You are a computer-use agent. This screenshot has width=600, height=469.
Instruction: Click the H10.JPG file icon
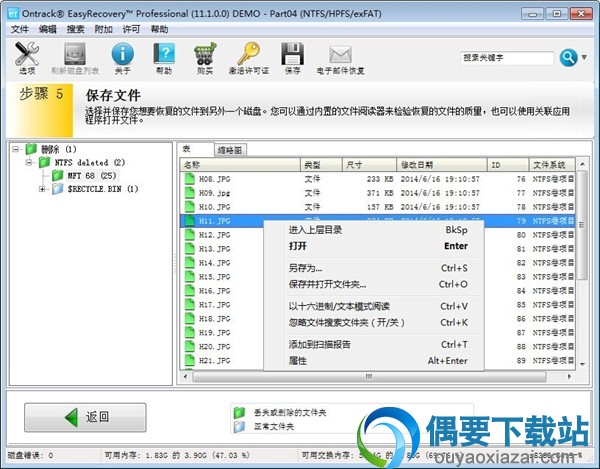click(x=190, y=207)
